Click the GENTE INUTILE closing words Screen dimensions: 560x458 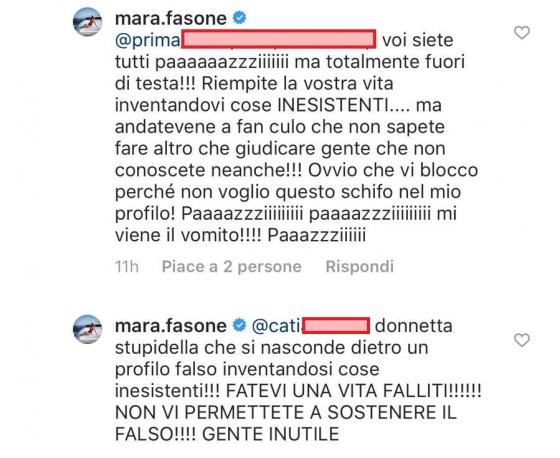coord(270,434)
